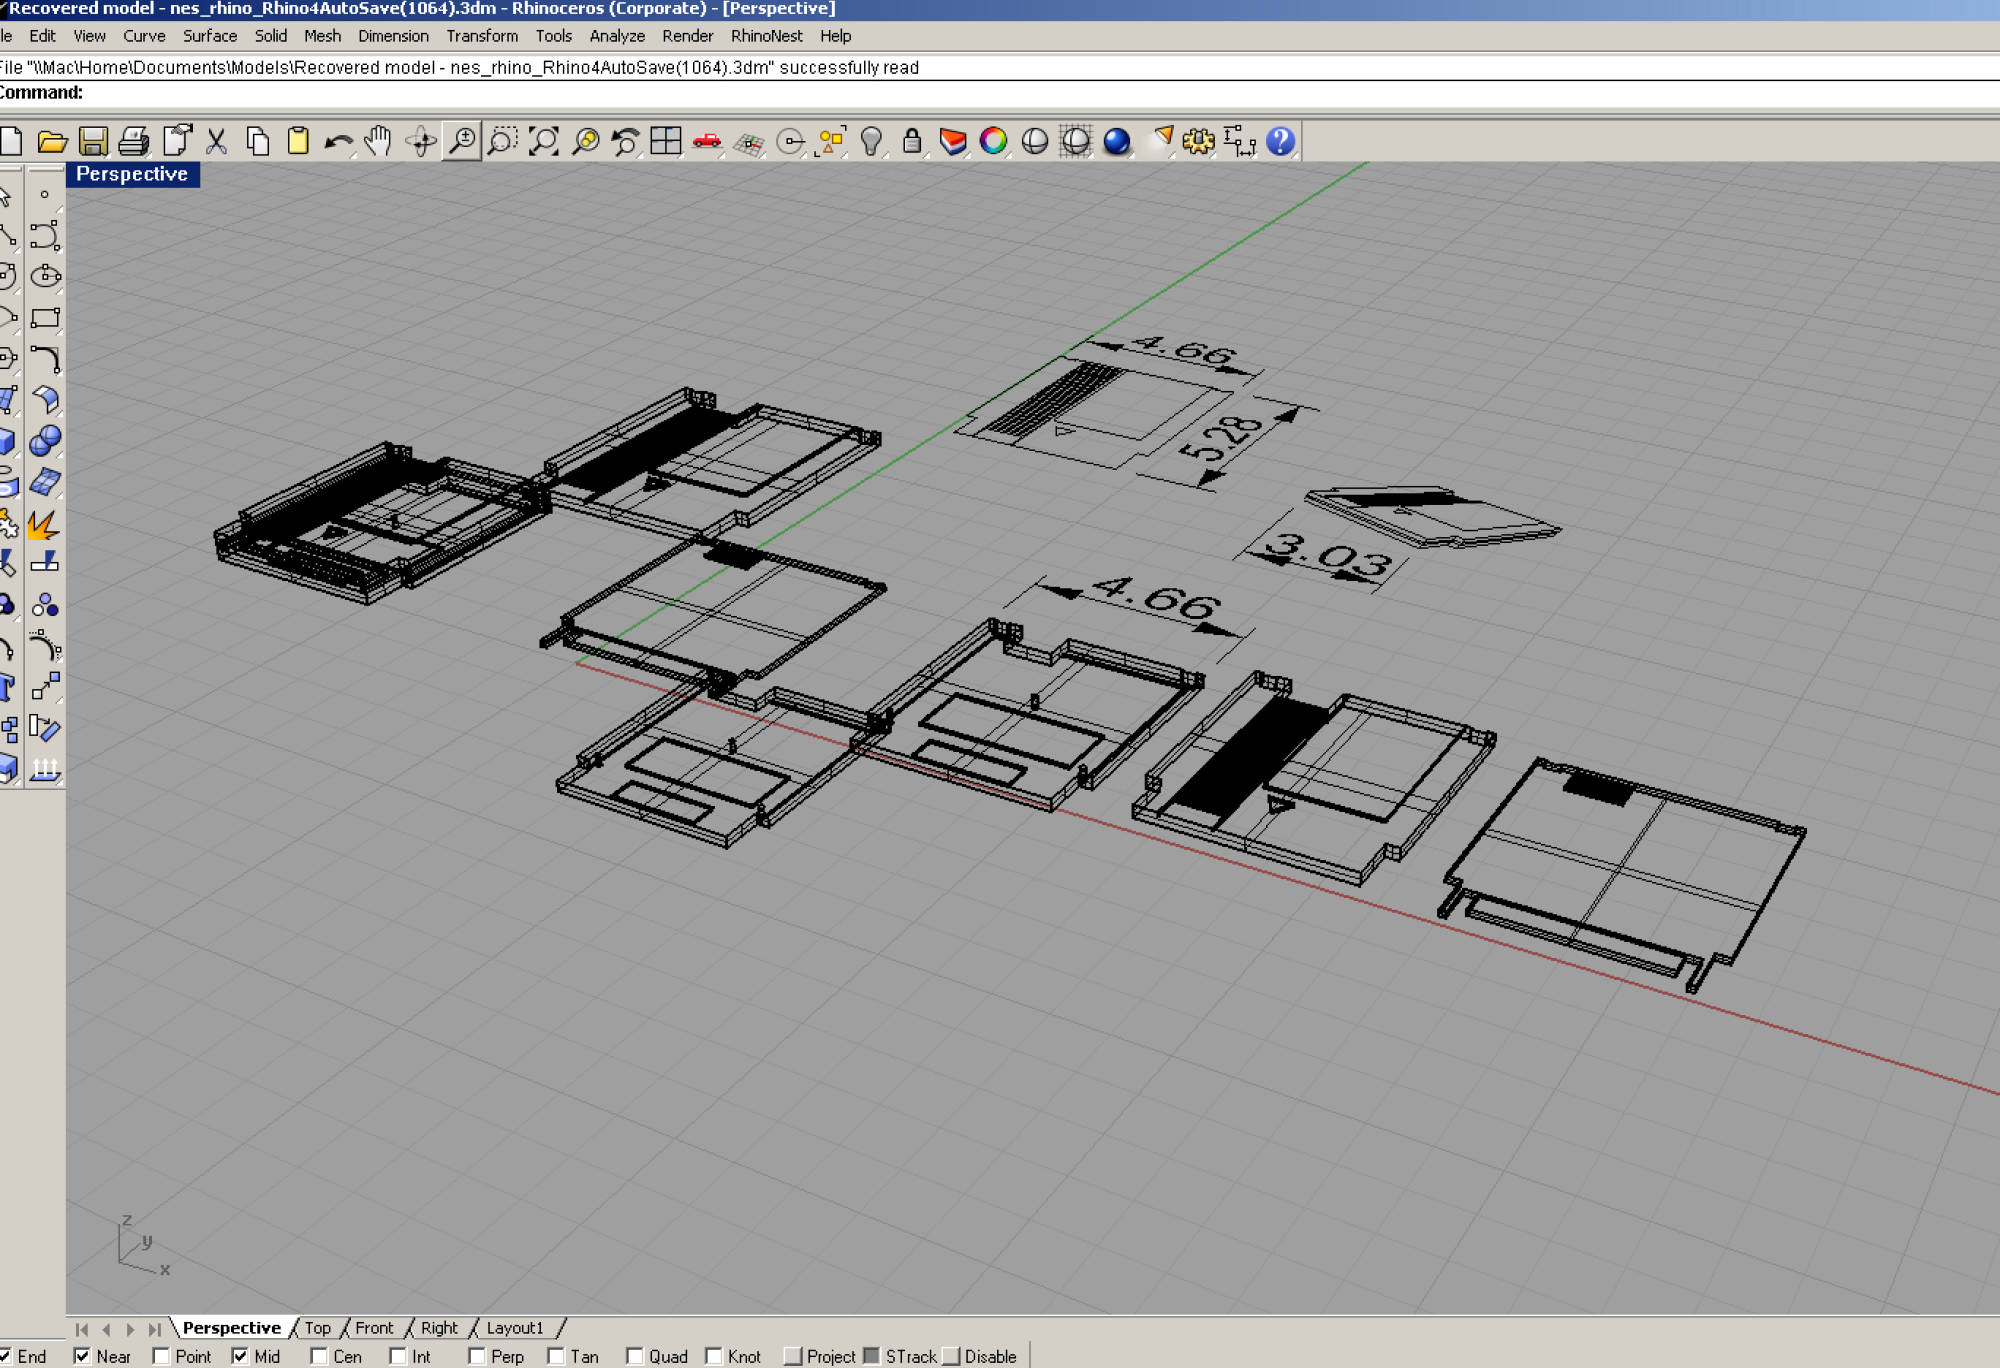This screenshot has width=2000, height=1368.
Task: Open the Lock objects padlock tool
Action: point(911,141)
